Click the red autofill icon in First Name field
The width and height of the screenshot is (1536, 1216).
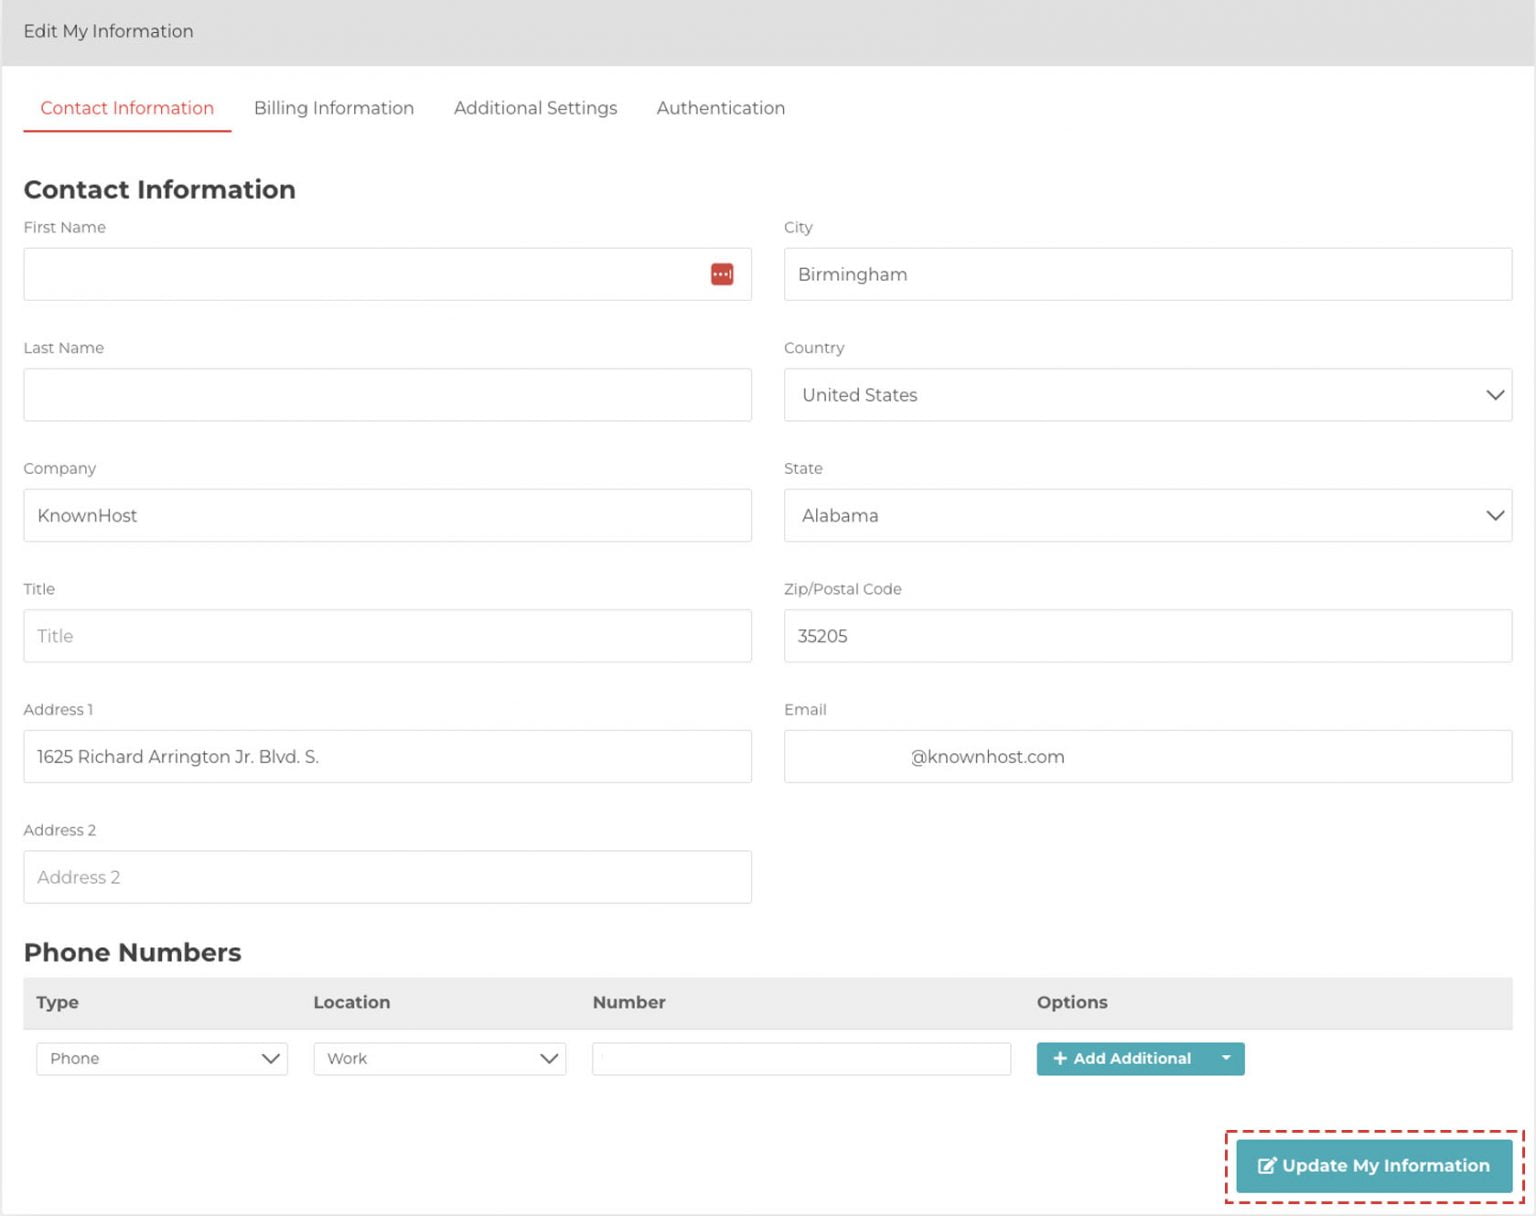(x=722, y=273)
